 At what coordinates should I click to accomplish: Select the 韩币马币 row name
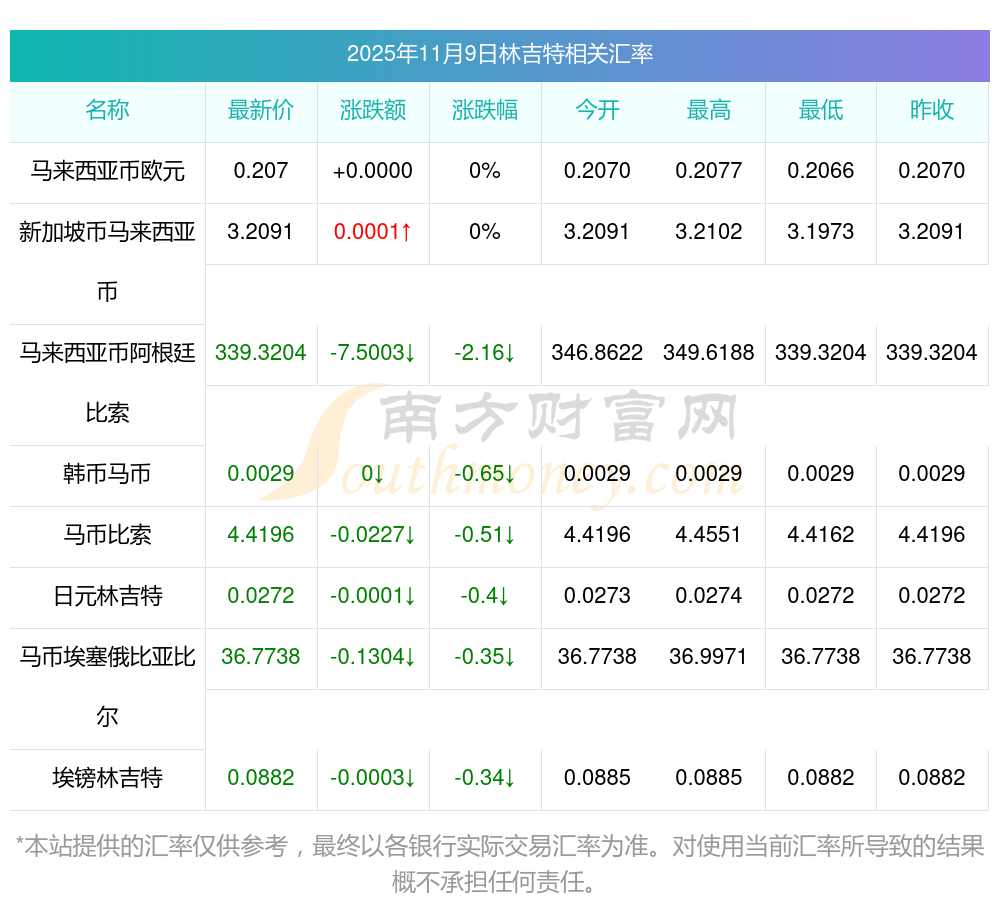coord(107,474)
